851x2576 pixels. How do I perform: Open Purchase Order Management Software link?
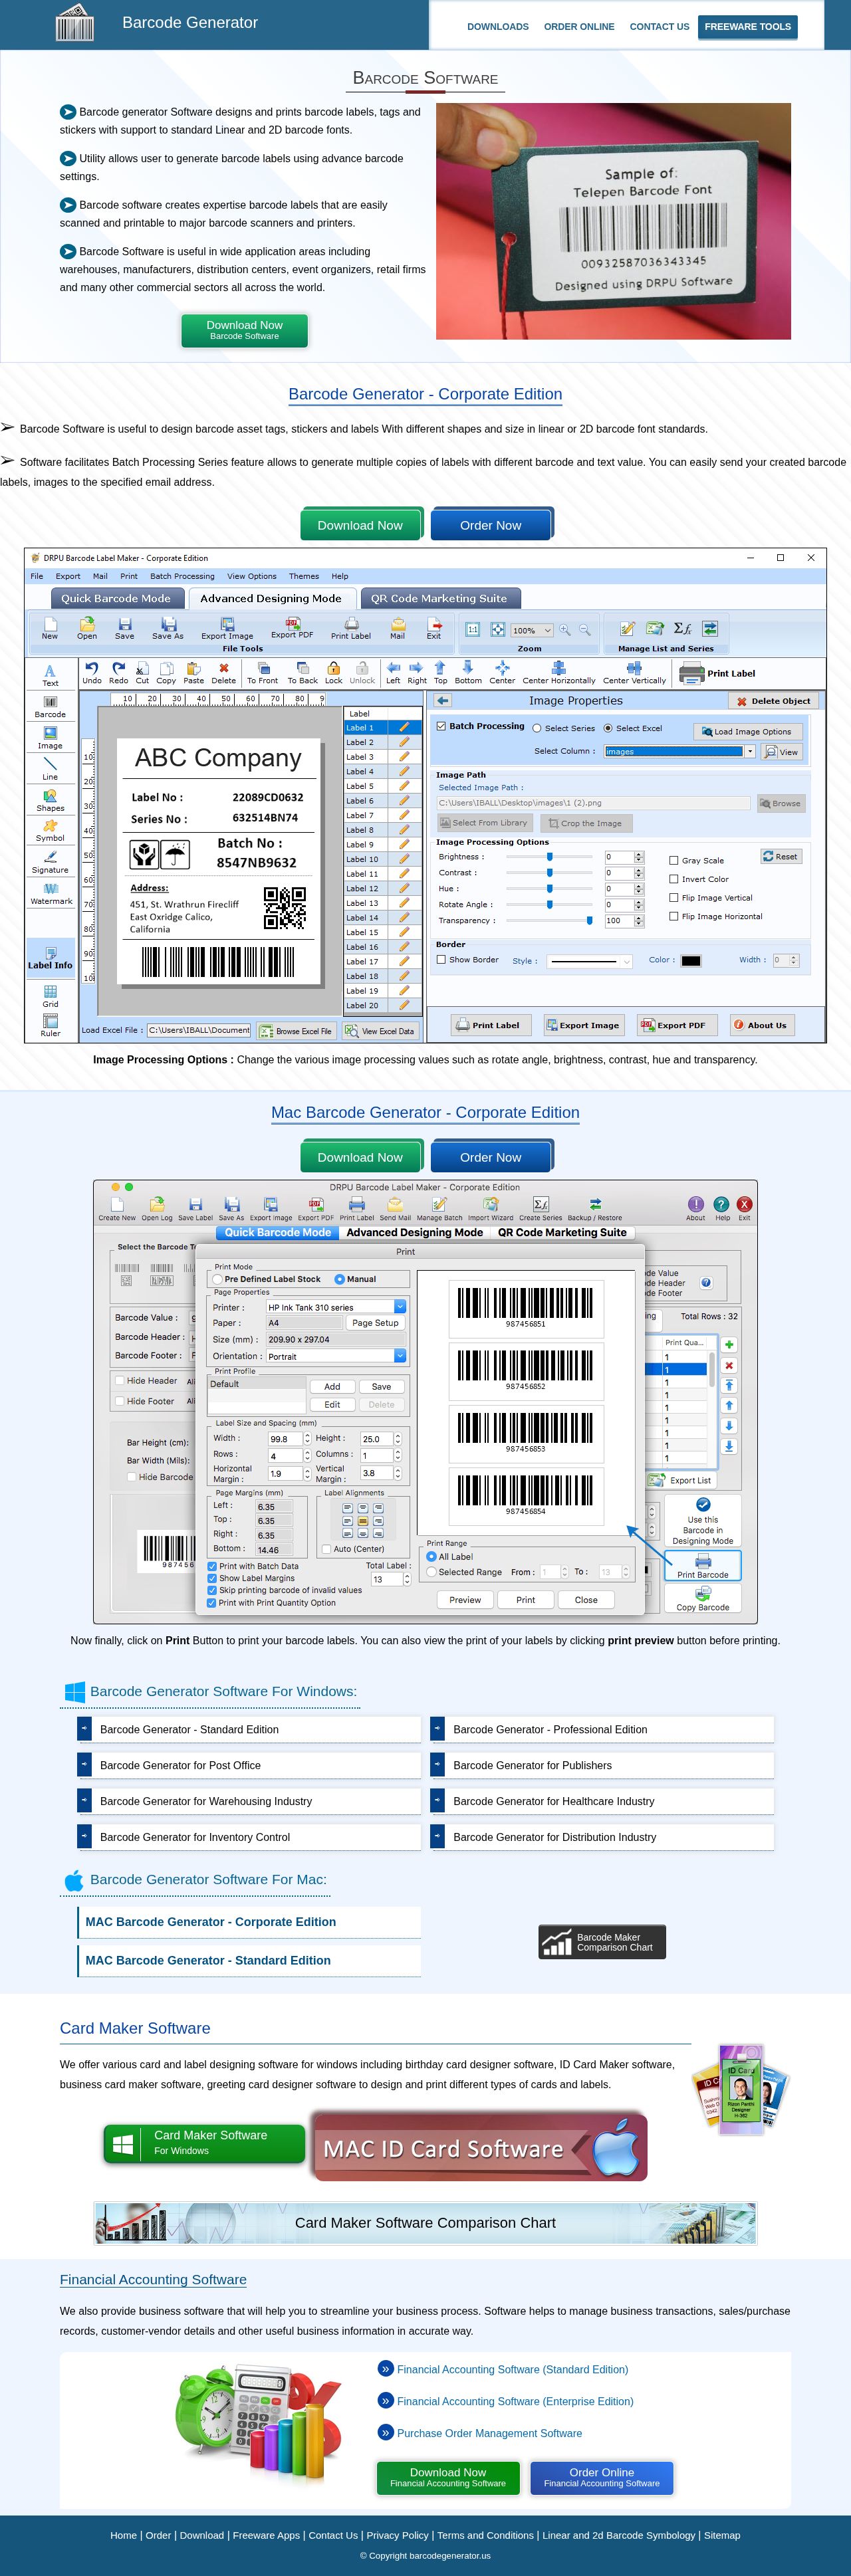(x=489, y=2433)
